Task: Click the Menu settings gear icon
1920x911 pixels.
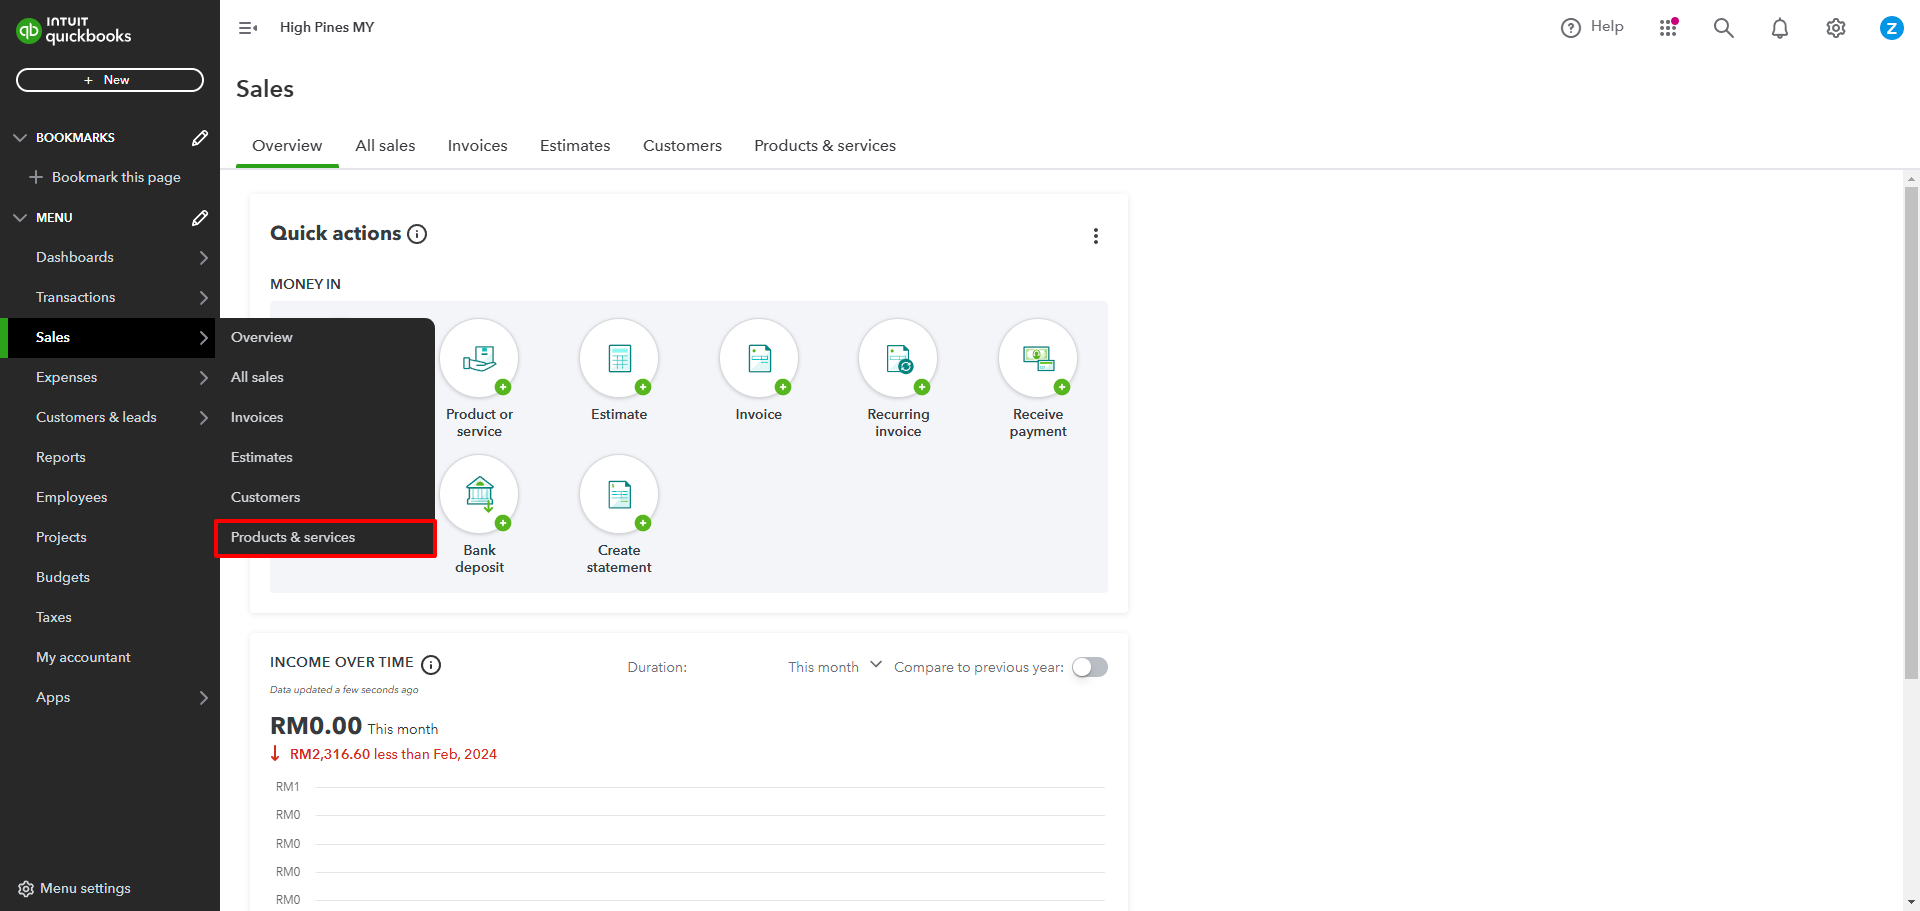Action: (x=26, y=888)
